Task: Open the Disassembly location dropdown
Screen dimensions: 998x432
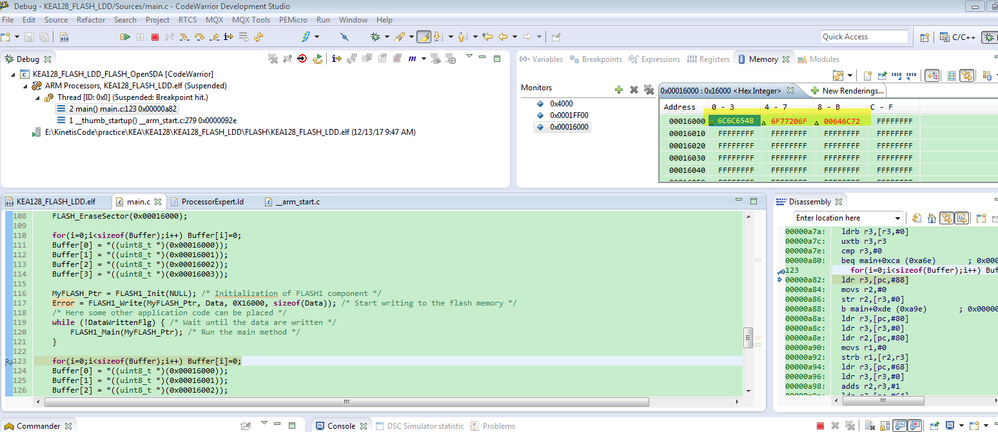Action: pyautogui.click(x=896, y=218)
